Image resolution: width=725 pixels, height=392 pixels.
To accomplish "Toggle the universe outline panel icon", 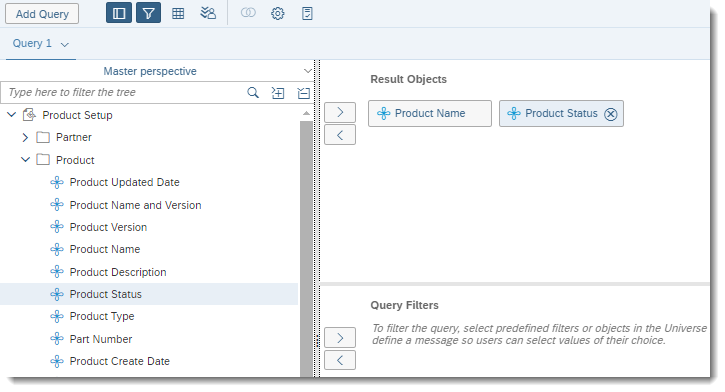I will click(119, 13).
